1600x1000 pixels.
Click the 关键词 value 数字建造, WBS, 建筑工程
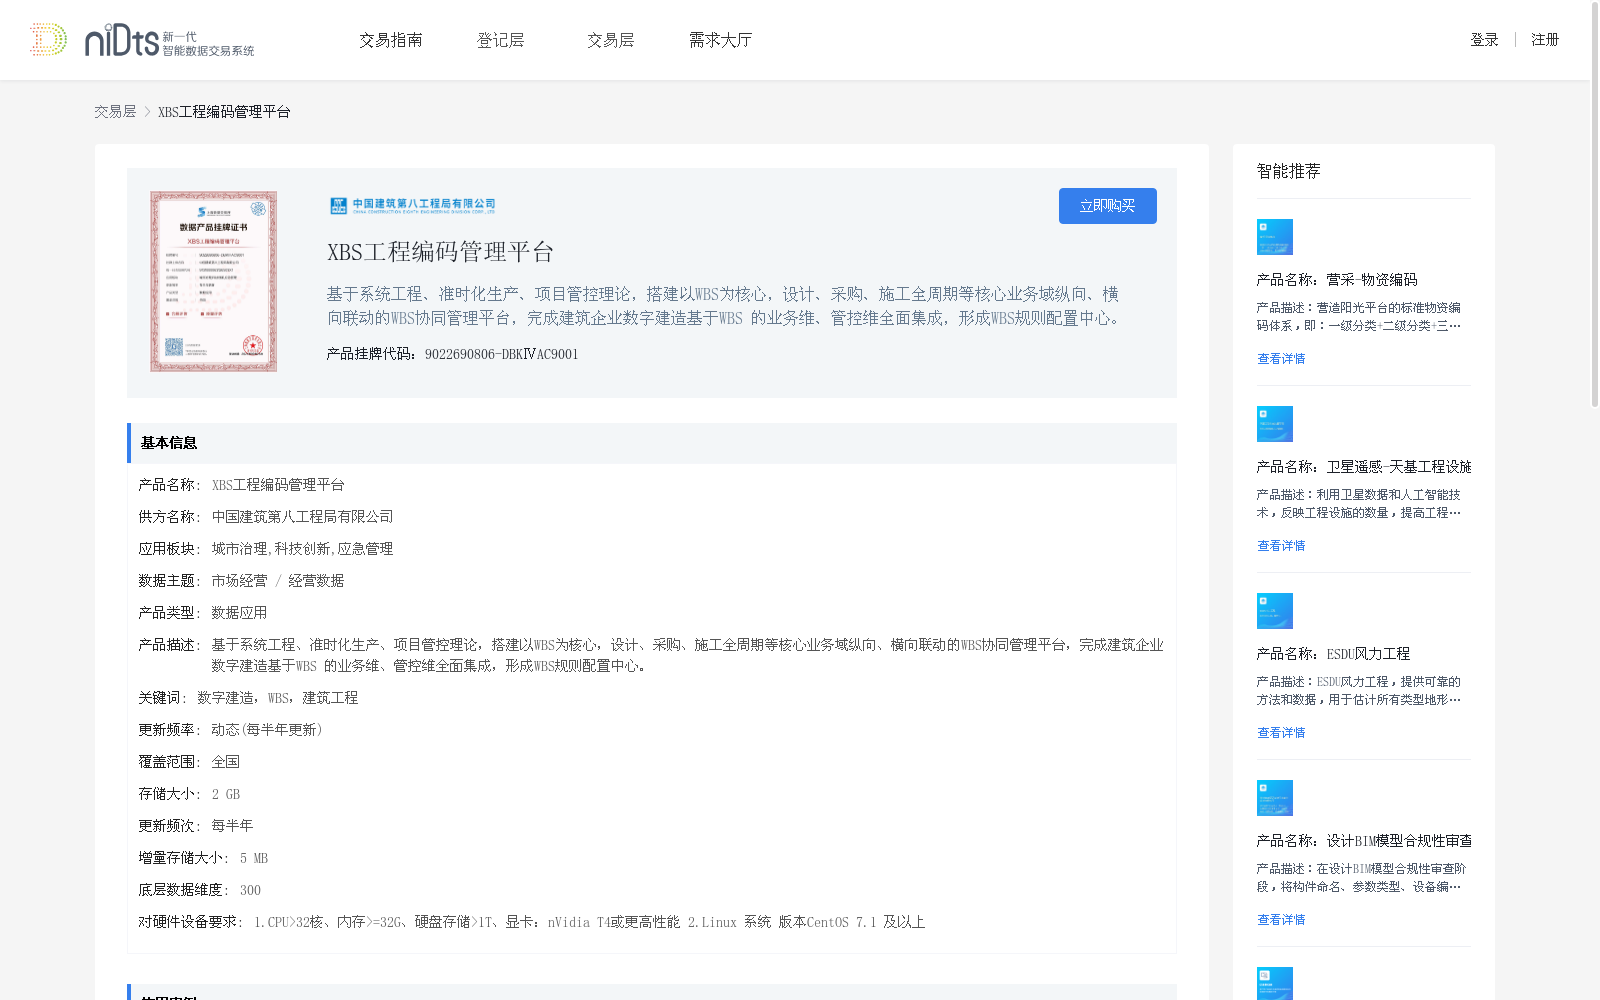click(277, 698)
